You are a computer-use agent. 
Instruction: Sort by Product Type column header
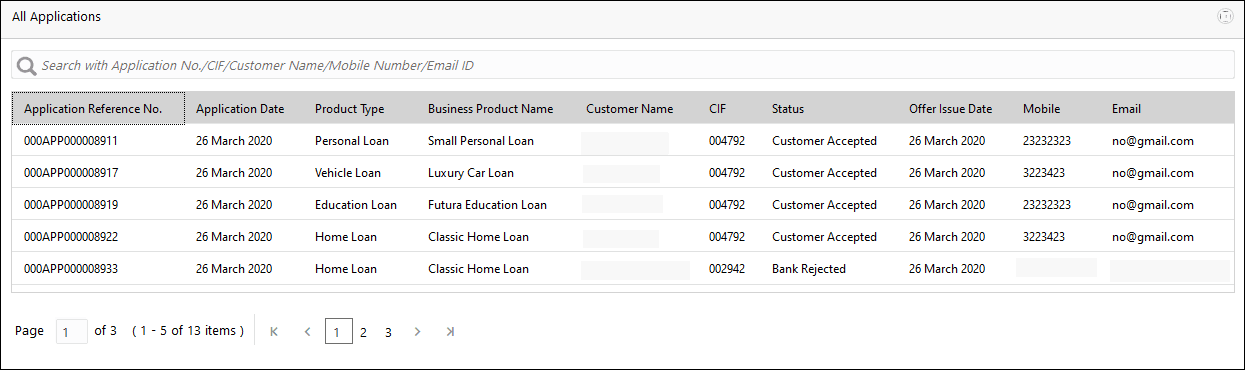pos(349,109)
